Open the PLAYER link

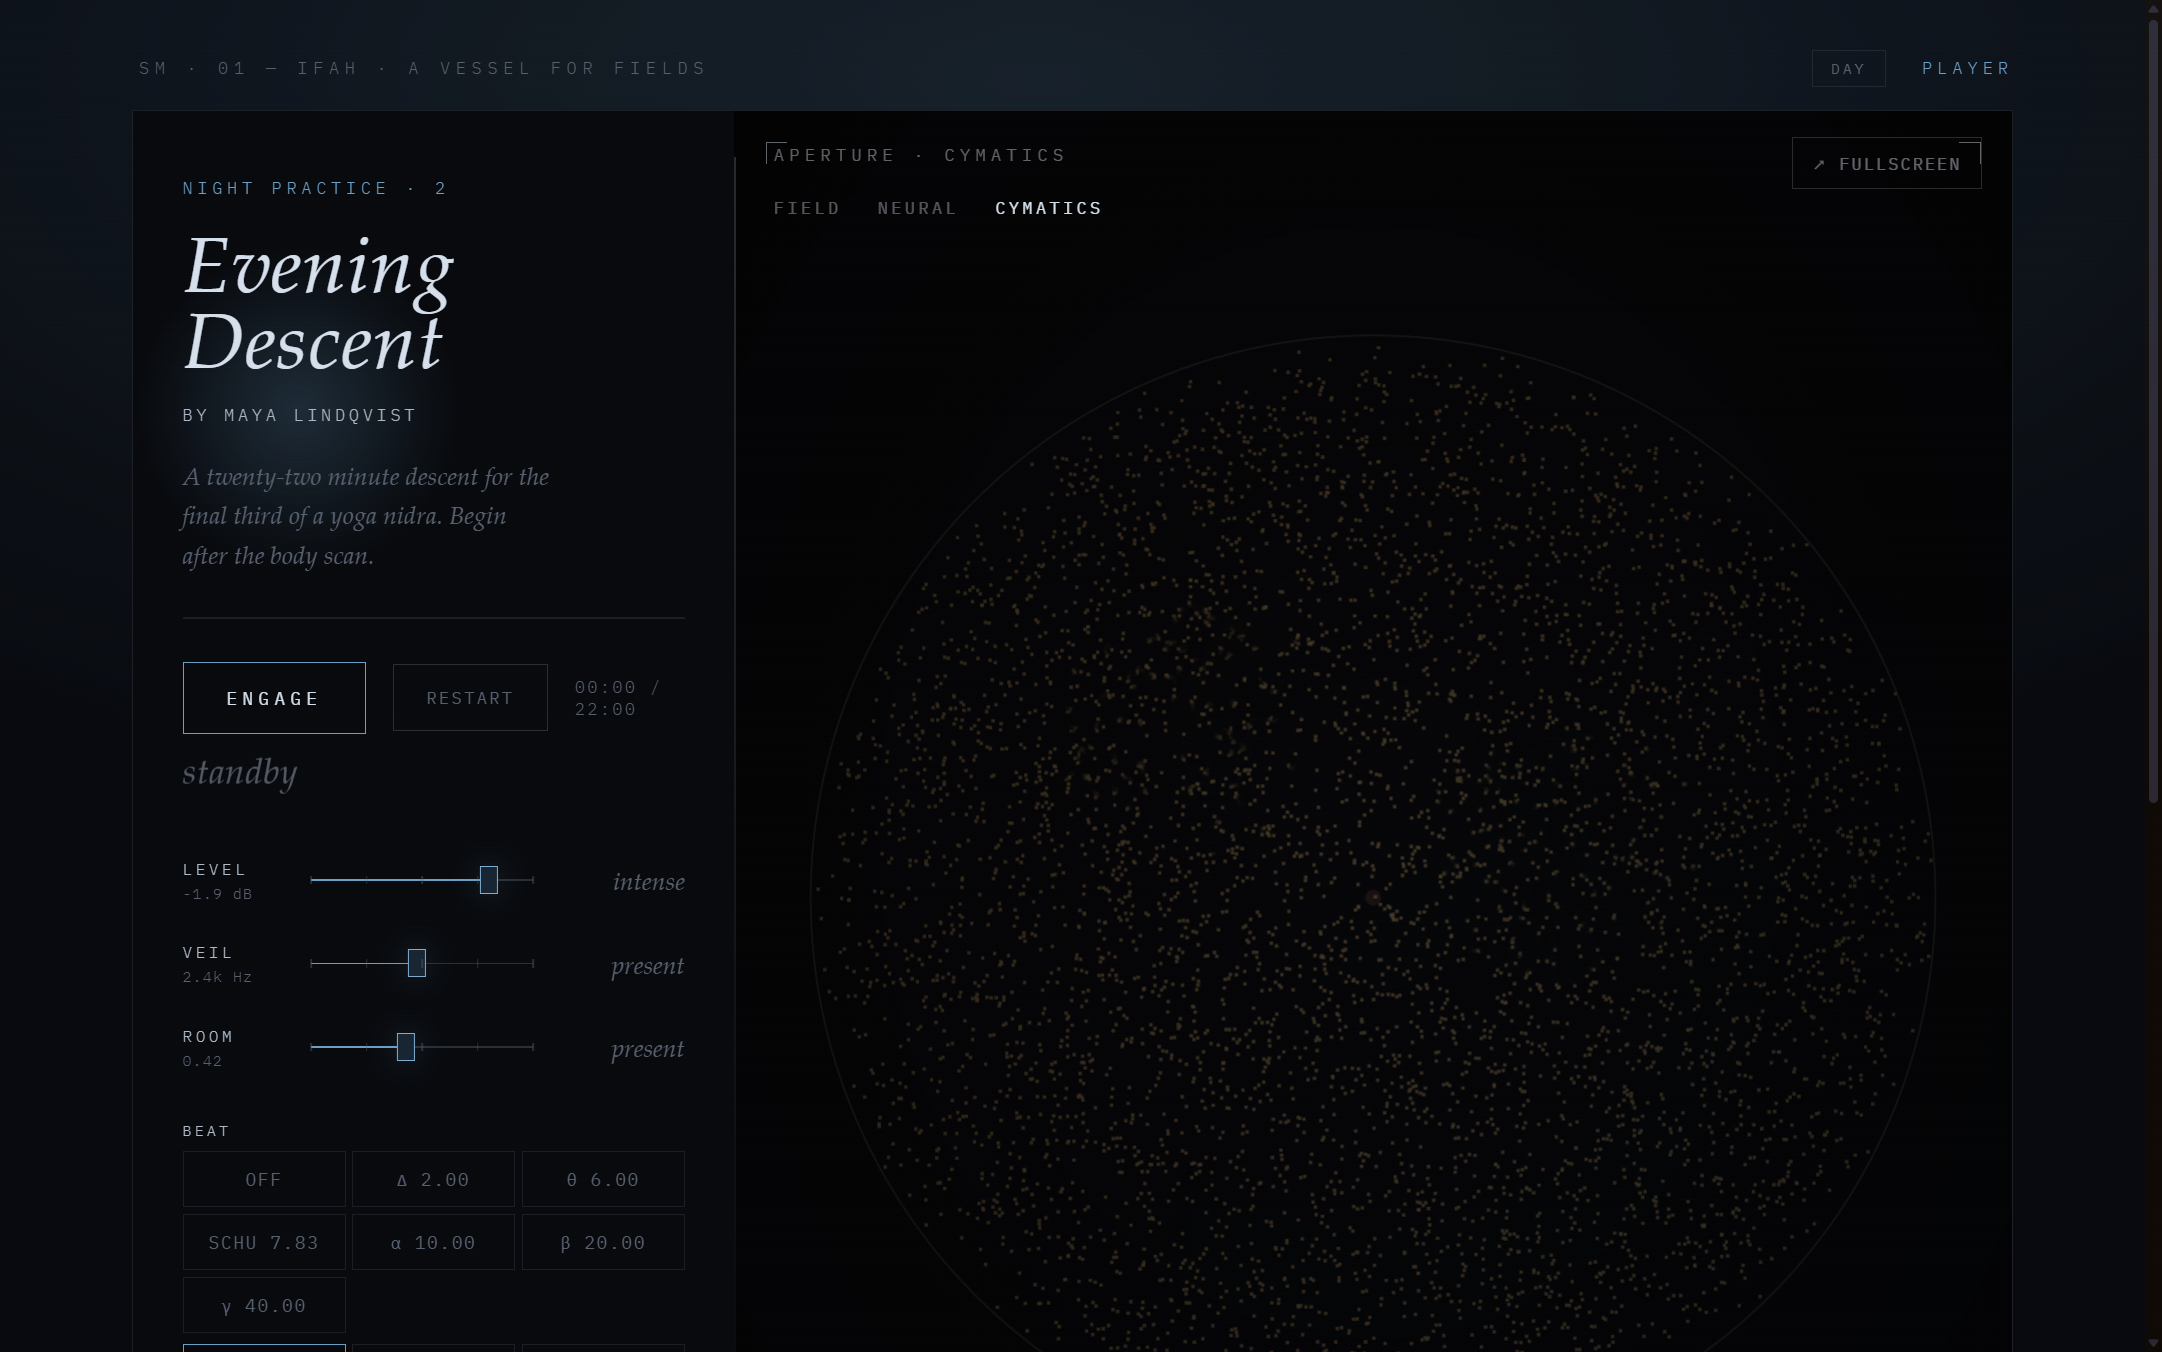1965,69
